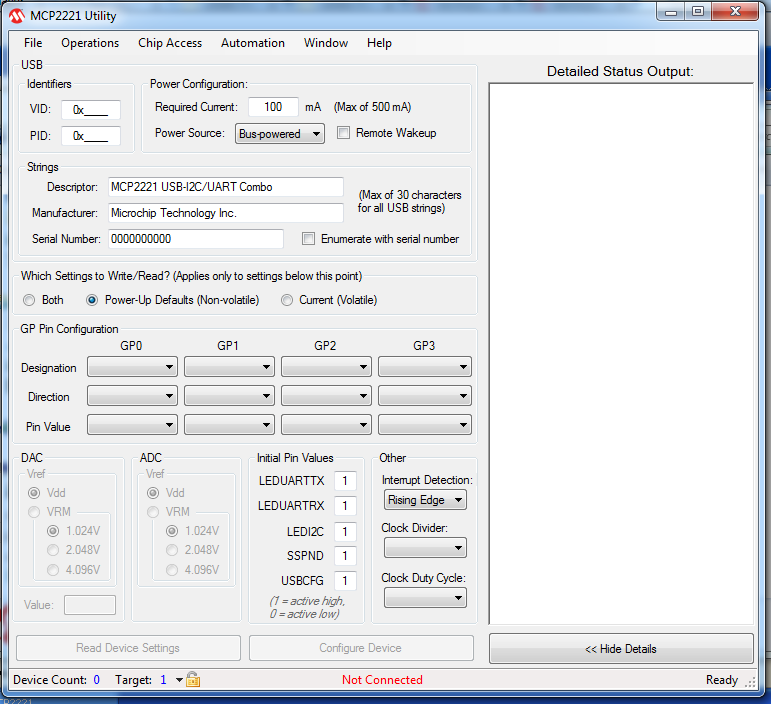Image resolution: width=771 pixels, height=704 pixels.
Task: Click the LEDUARTTX value field
Action: (345, 480)
